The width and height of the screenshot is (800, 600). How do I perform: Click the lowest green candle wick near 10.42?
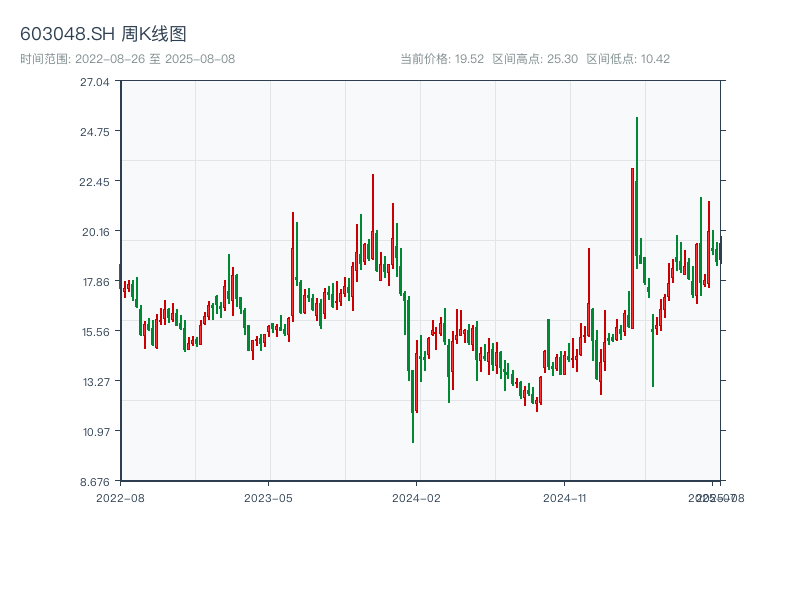coord(413,406)
